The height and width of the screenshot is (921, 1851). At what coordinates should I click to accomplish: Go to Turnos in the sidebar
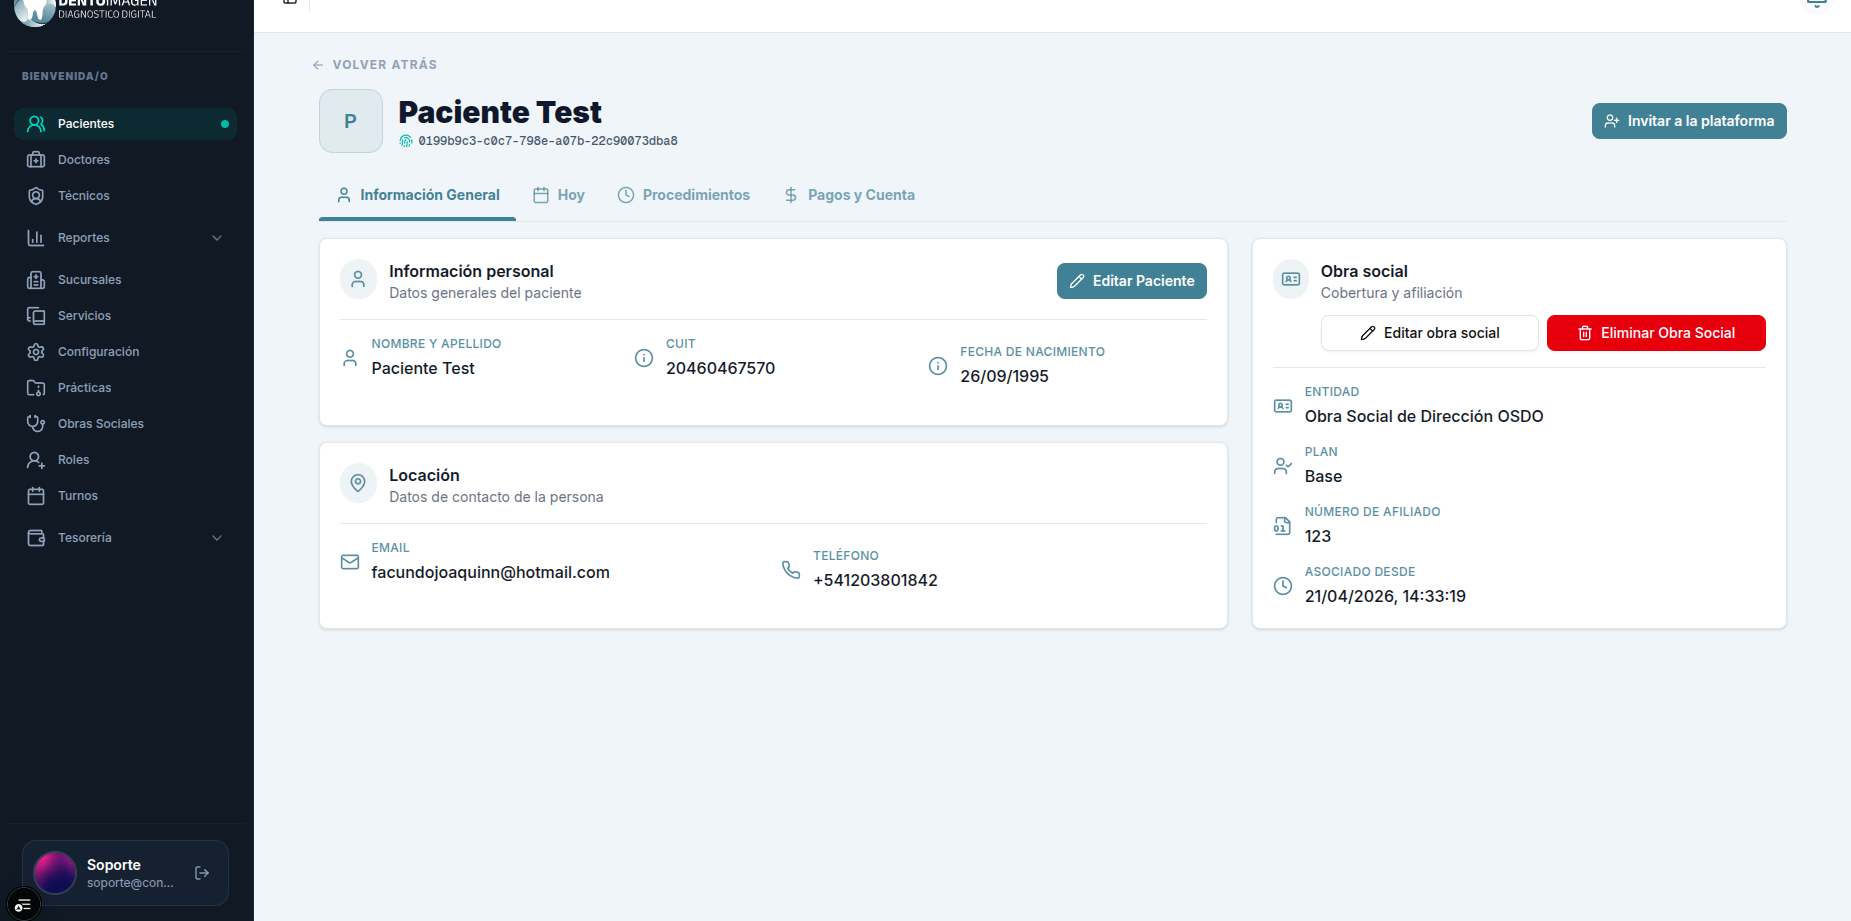[125, 496]
